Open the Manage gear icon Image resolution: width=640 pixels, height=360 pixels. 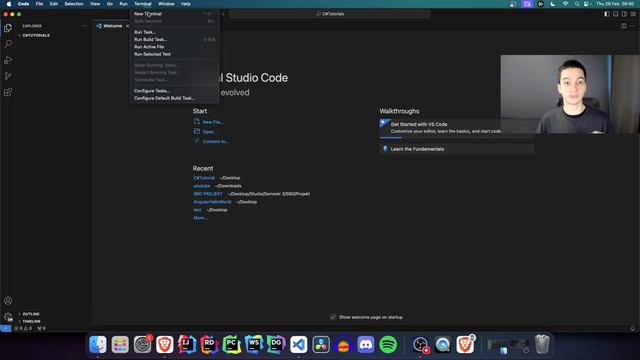[x=8, y=317]
